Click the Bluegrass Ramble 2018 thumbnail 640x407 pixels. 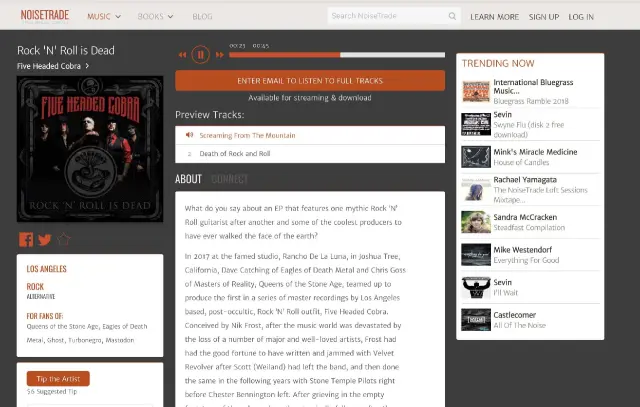pyautogui.click(x=476, y=91)
